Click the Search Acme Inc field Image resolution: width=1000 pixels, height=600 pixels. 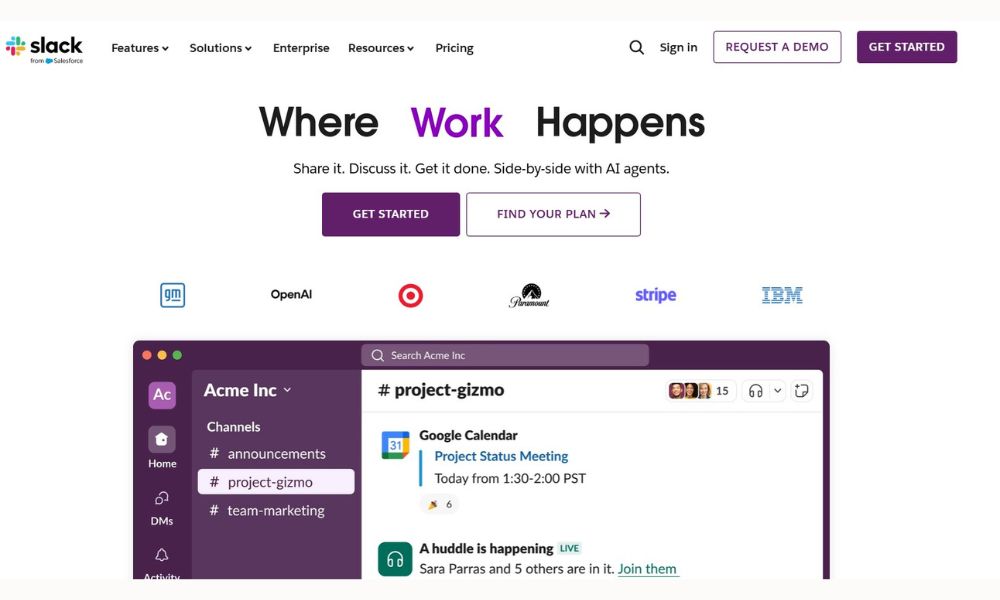click(x=505, y=355)
